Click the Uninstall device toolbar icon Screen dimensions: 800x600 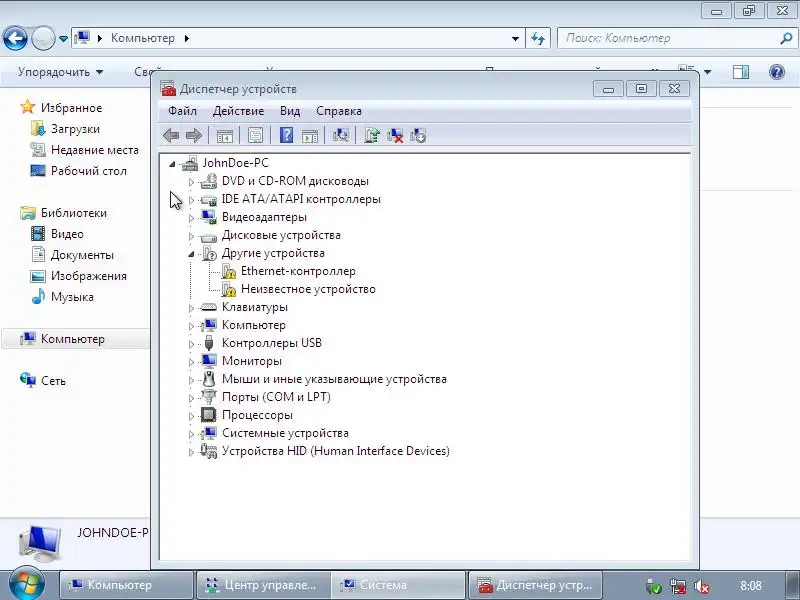395,136
